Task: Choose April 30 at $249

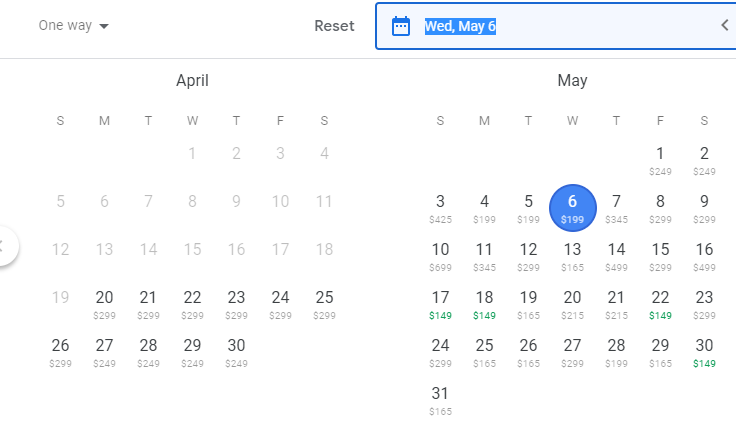Action: [236, 350]
